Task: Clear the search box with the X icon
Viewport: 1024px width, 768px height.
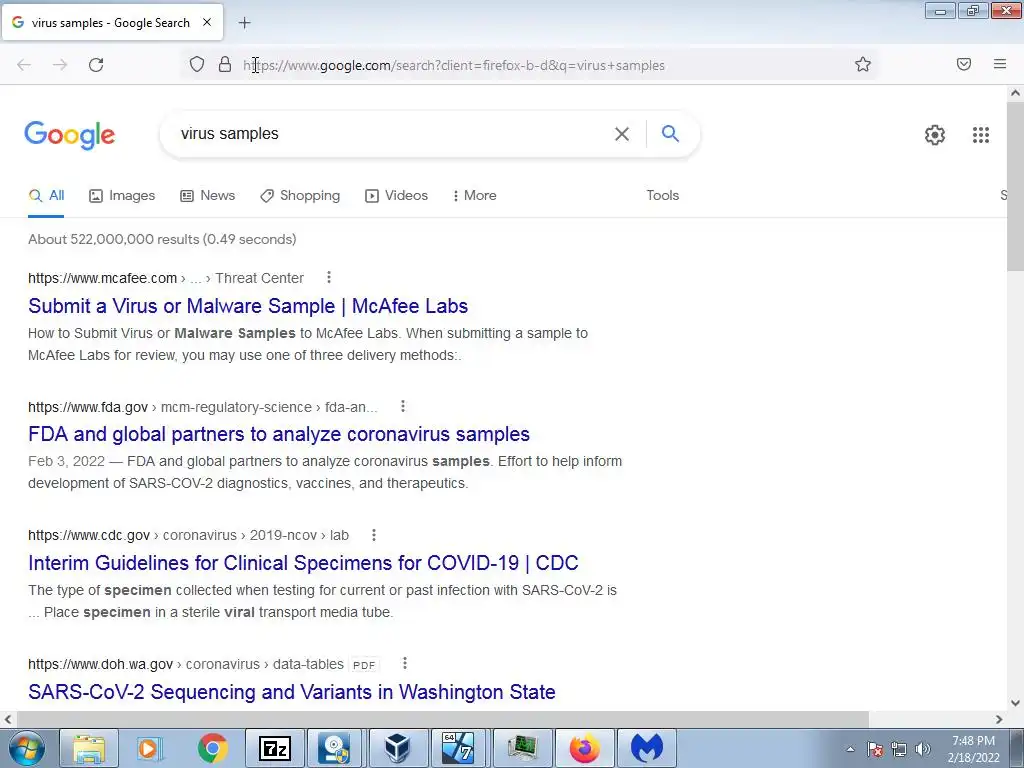Action: pos(622,134)
